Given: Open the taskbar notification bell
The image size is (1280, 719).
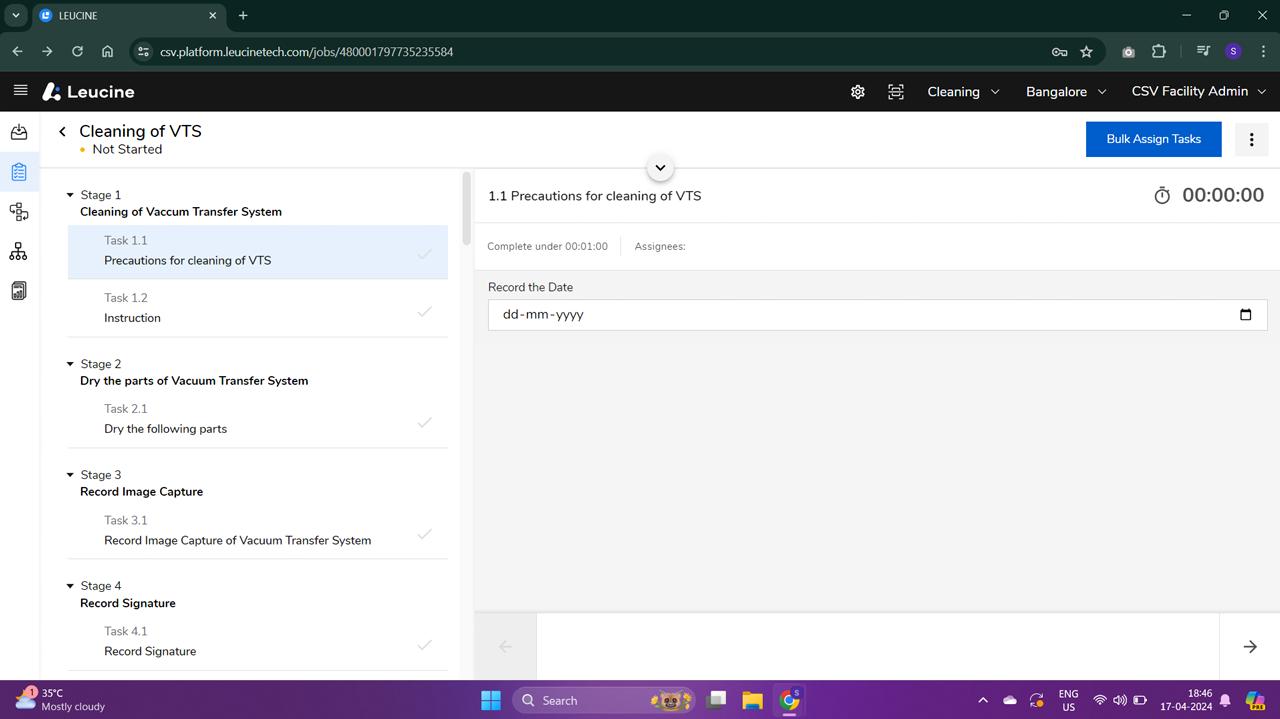Looking at the screenshot, I should point(1225,700).
